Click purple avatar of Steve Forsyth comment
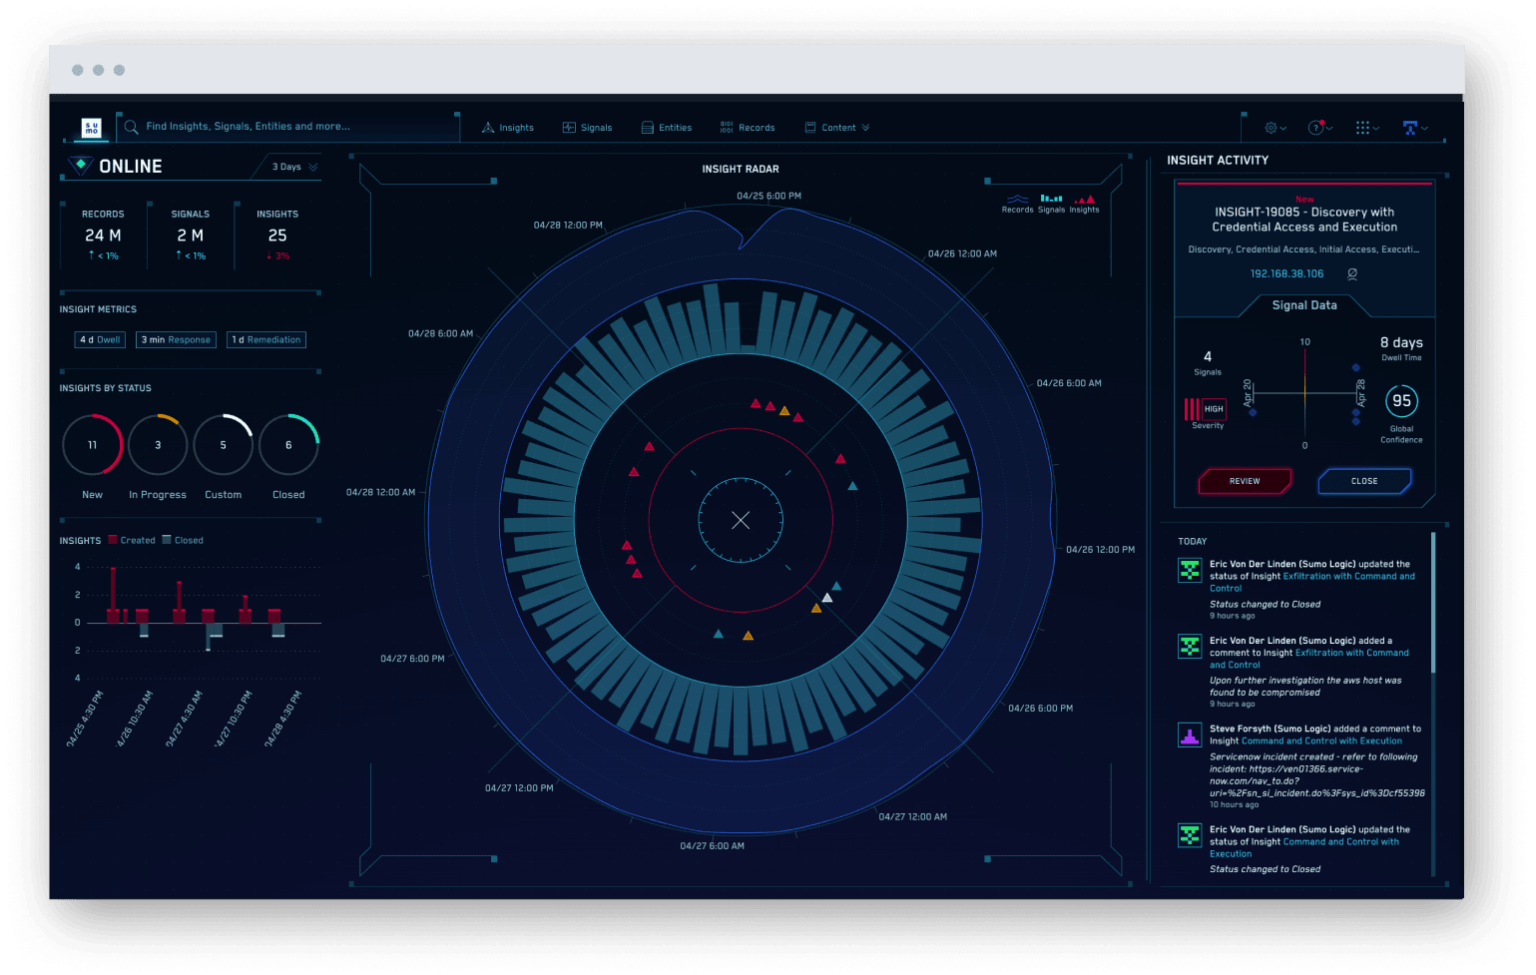Screen dimensions: 1536x975 [x=1189, y=736]
